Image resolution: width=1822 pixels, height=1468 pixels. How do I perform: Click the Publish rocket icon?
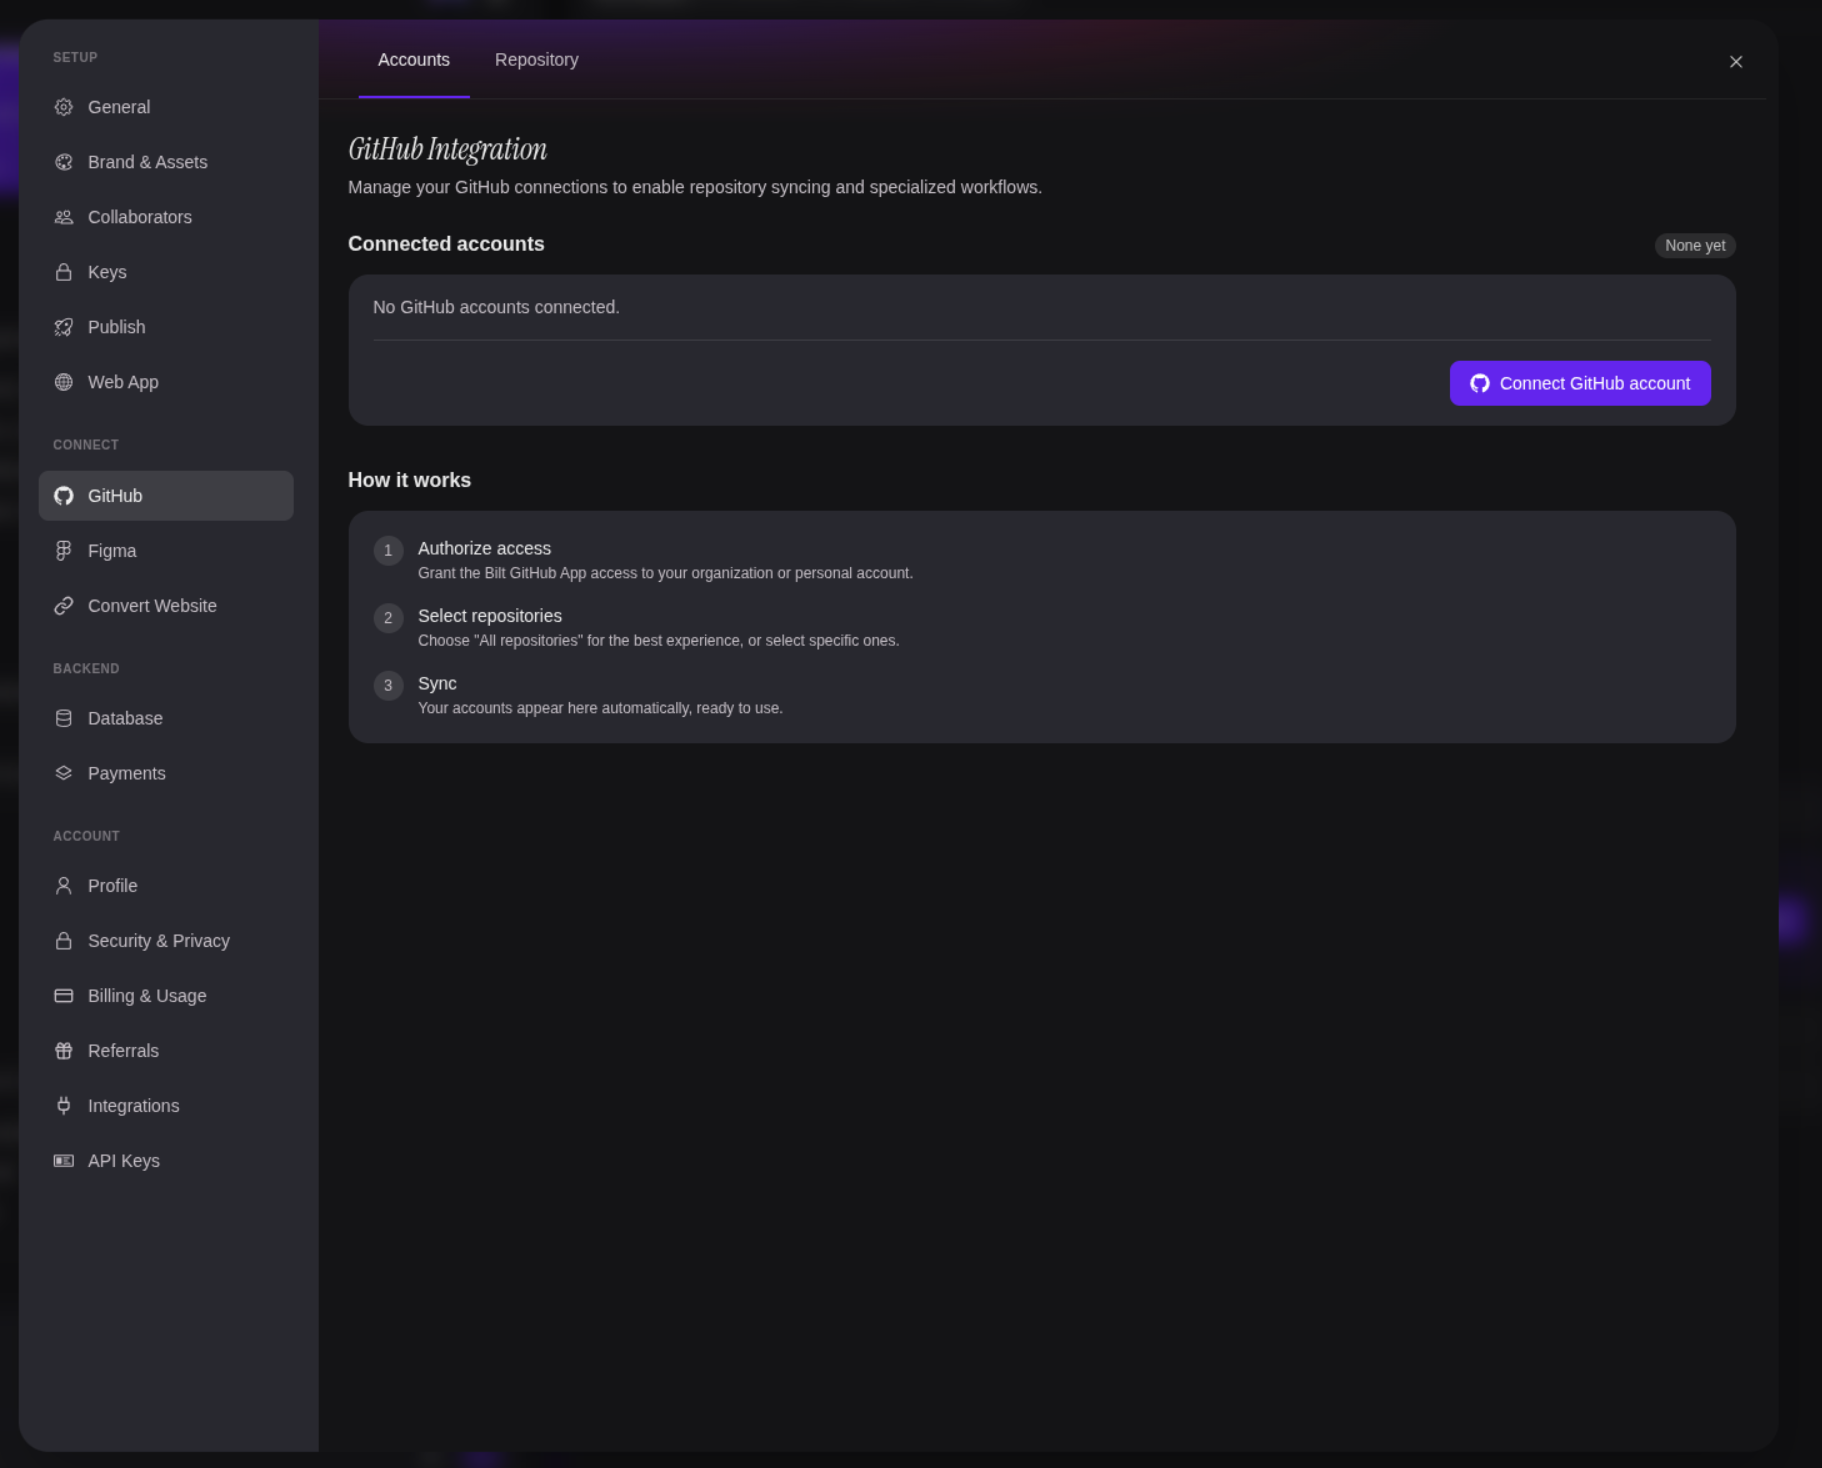(64, 327)
